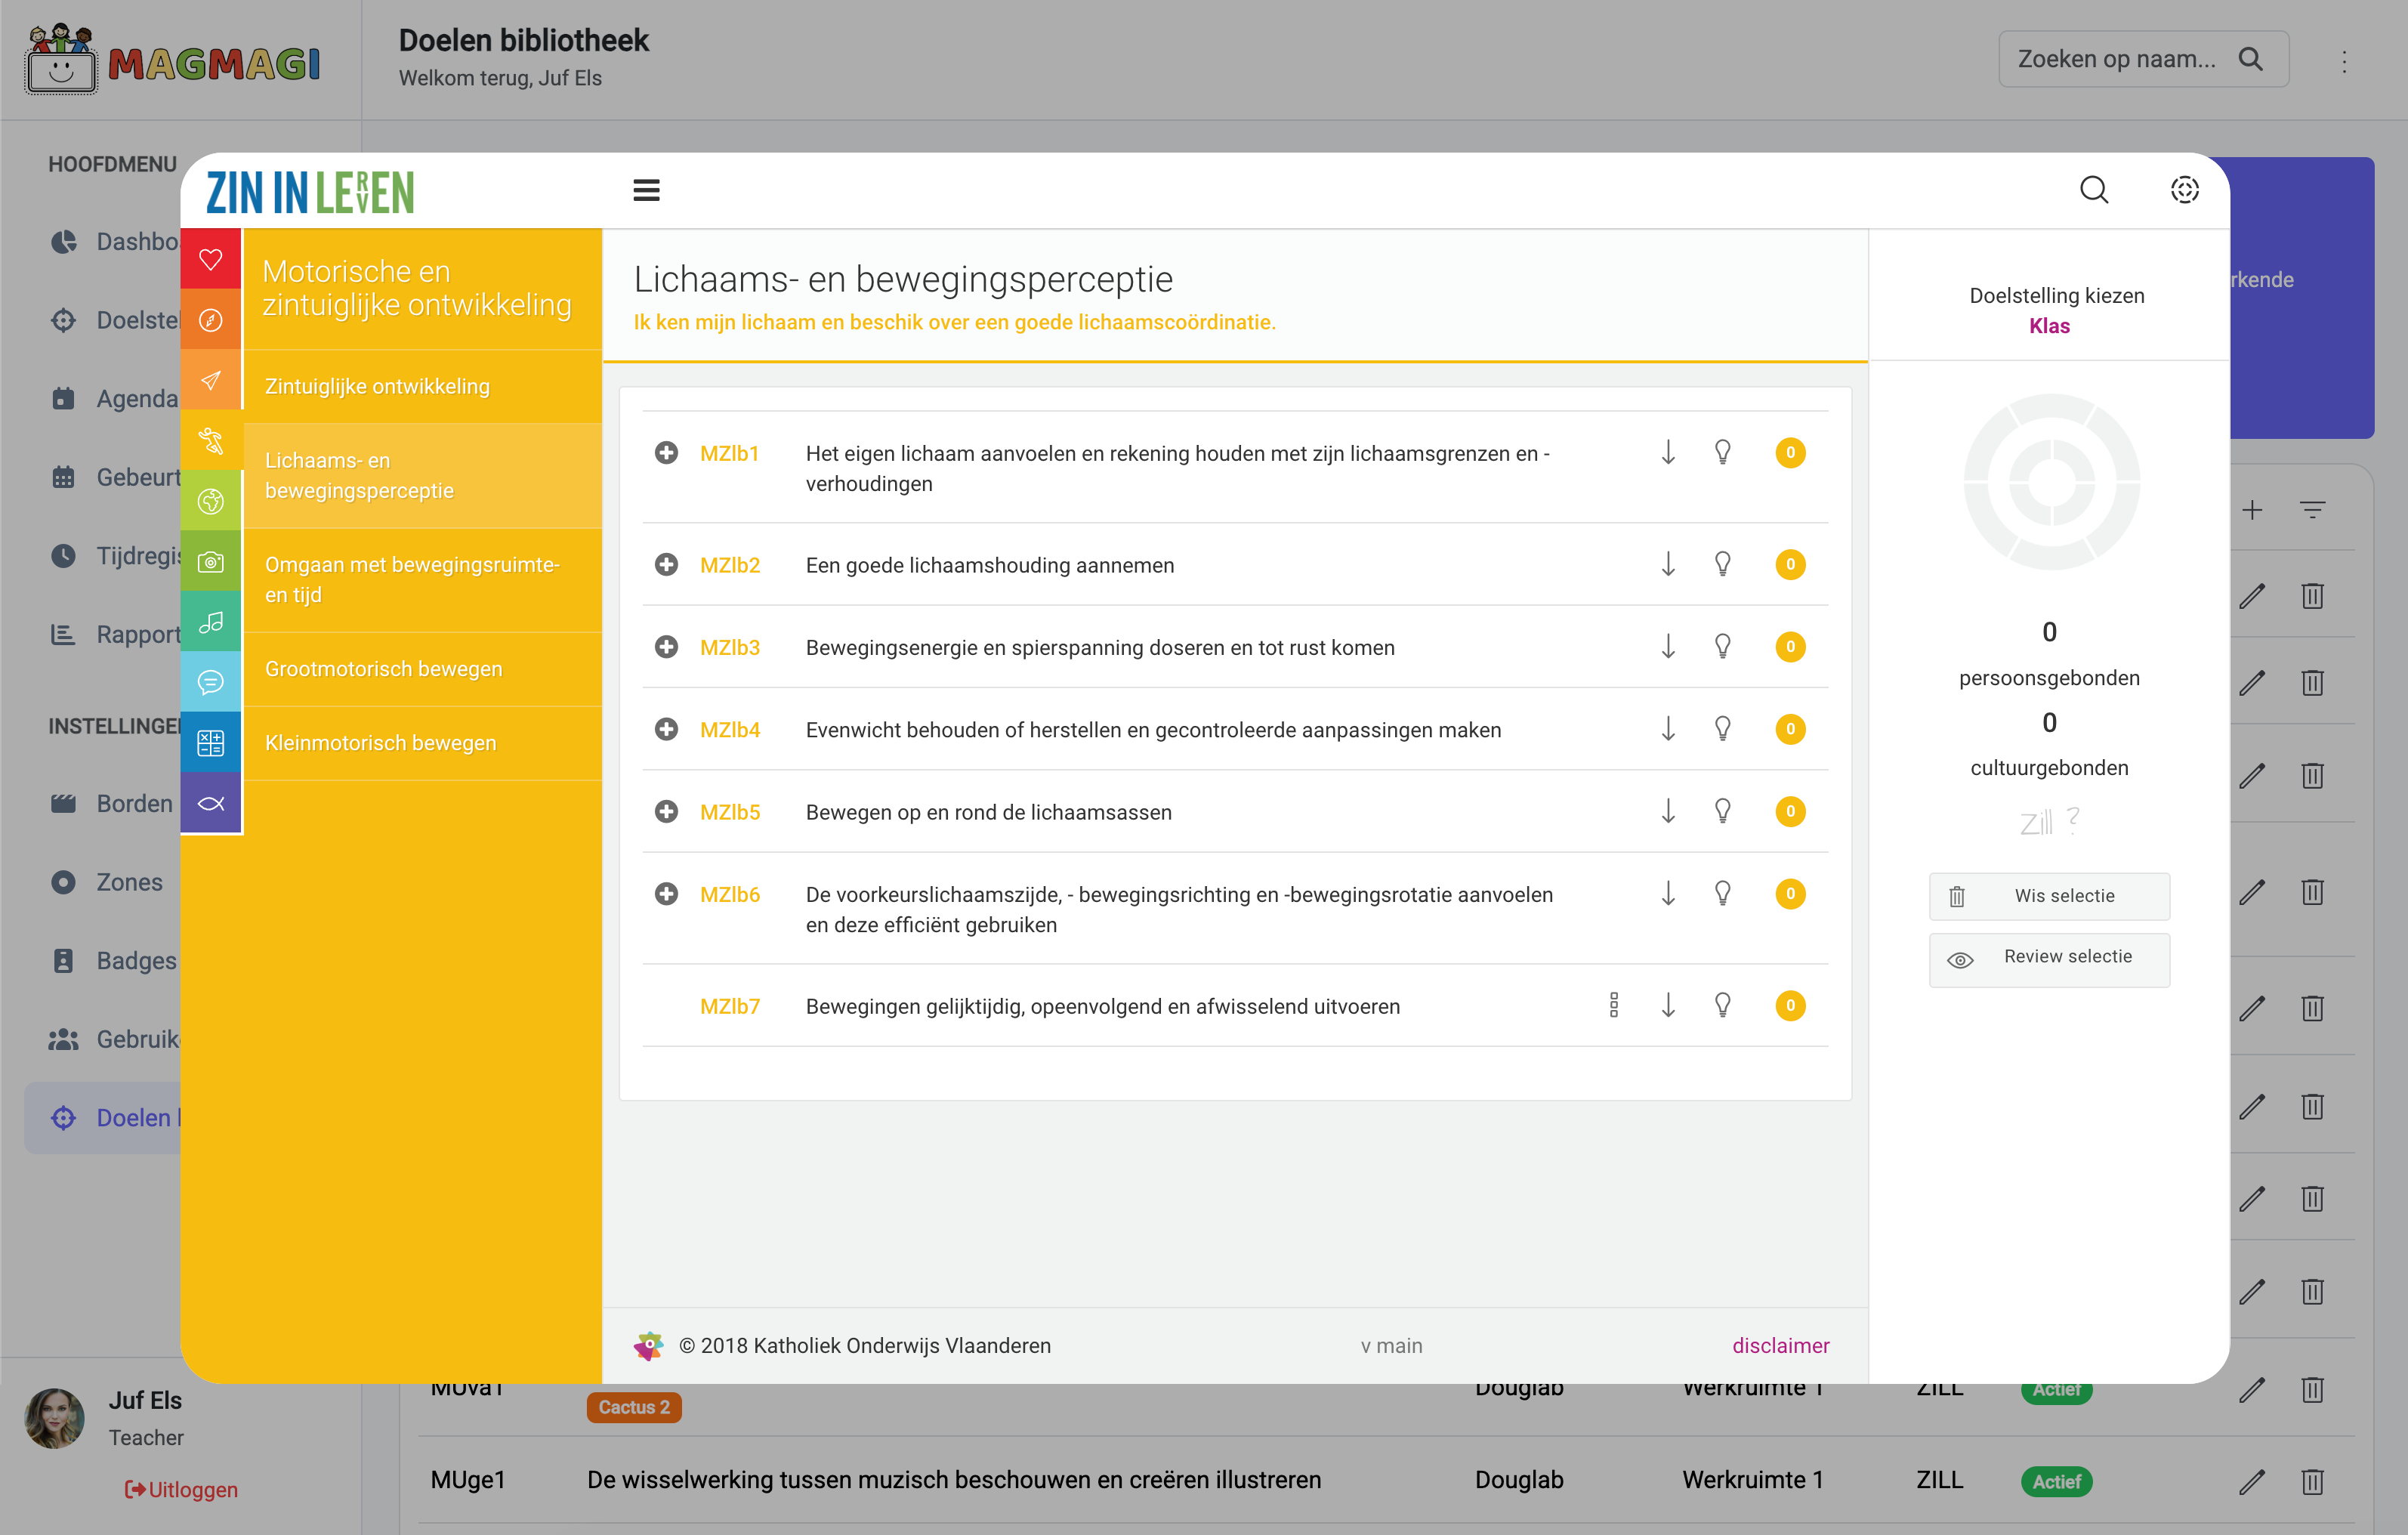Click the calculator development area icon

click(210, 742)
